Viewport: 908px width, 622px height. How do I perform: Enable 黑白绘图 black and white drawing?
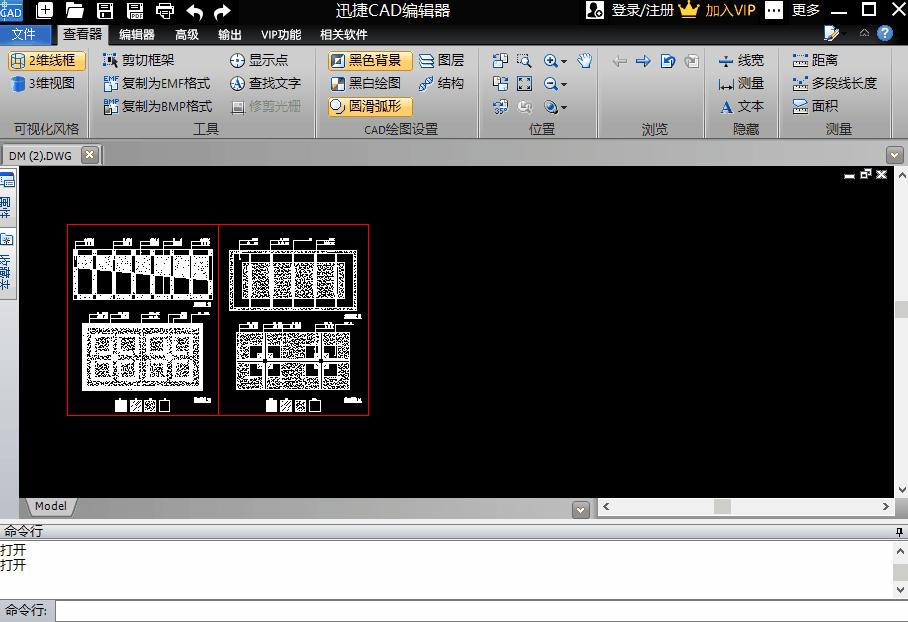(366, 83)
